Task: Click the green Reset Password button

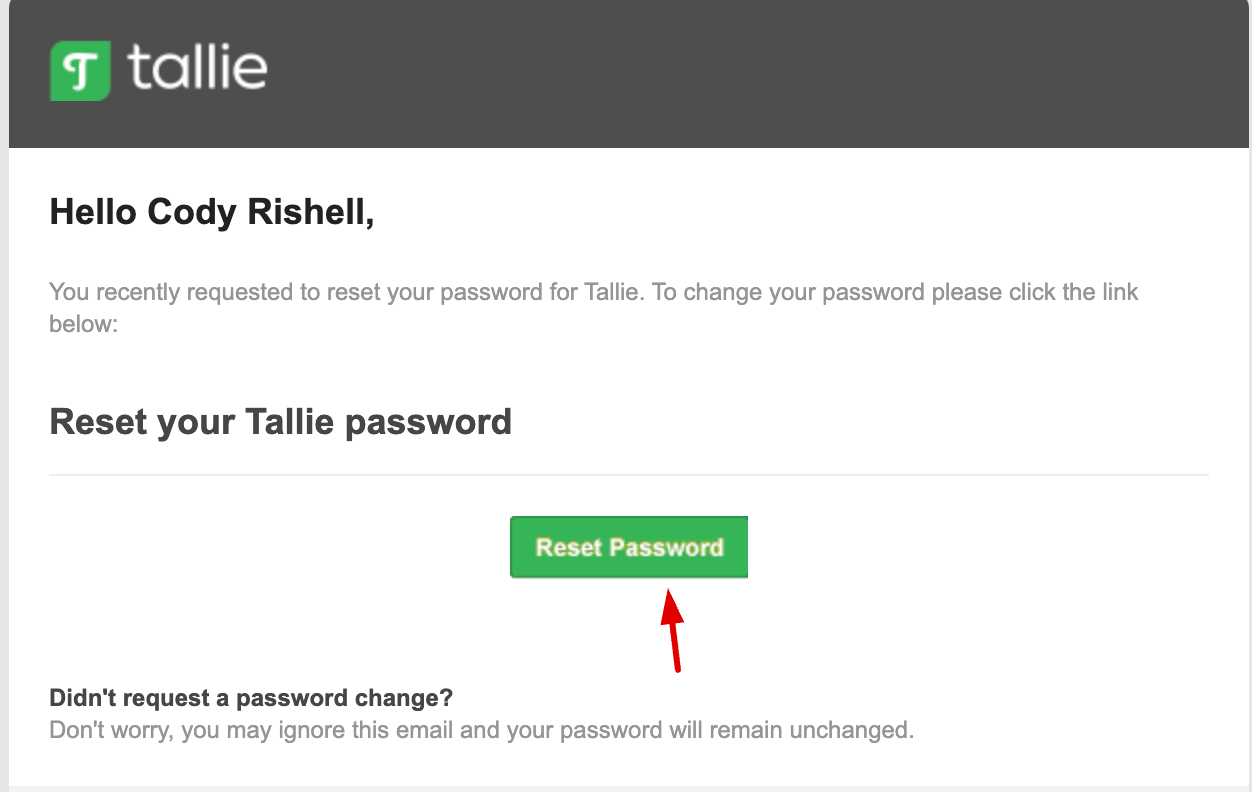Action: click(629, 547)
